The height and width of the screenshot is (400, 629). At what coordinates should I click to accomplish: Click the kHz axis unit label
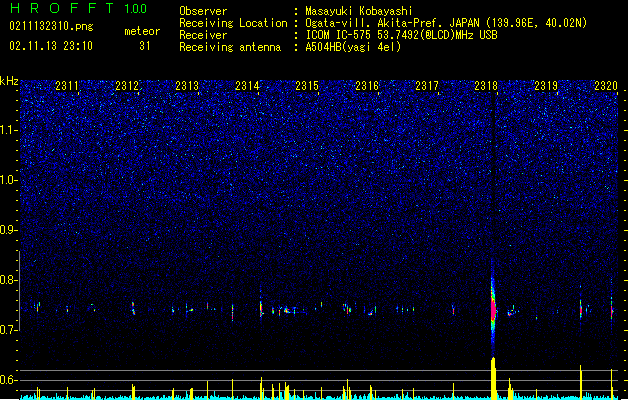point(9,81)
